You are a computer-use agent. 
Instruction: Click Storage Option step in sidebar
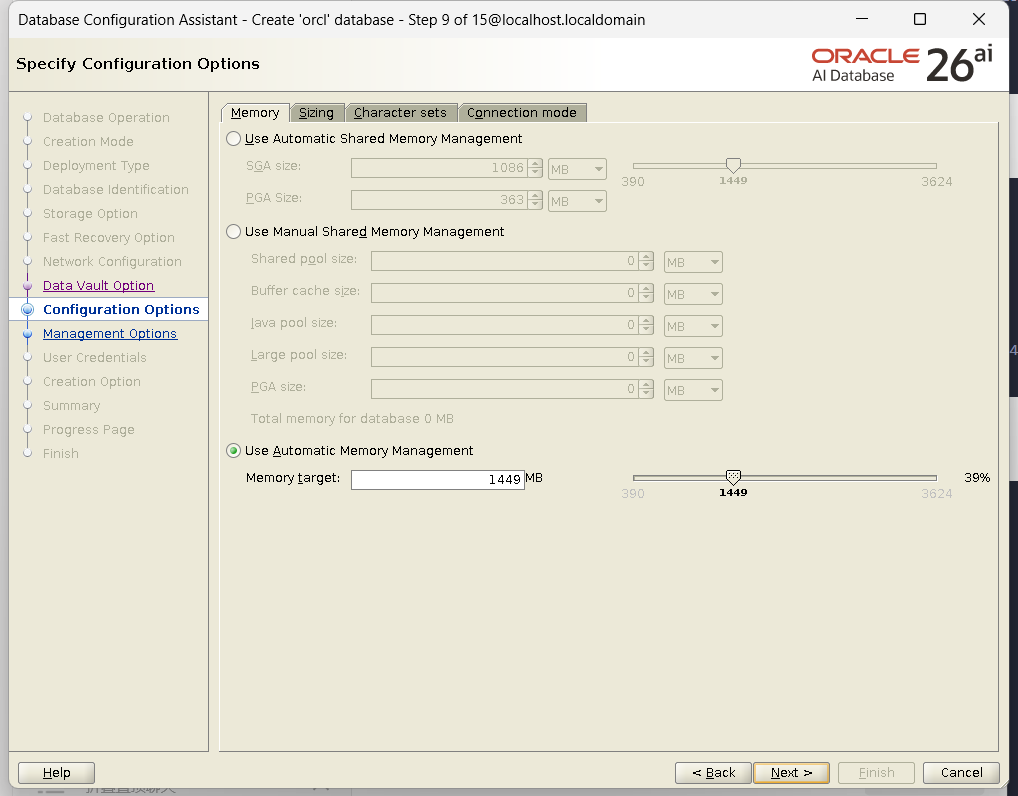coord(90,214)
